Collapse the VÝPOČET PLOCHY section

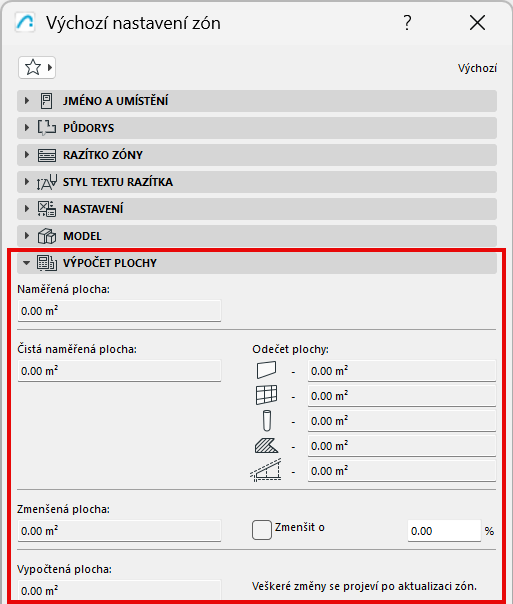tap(26, 263)
